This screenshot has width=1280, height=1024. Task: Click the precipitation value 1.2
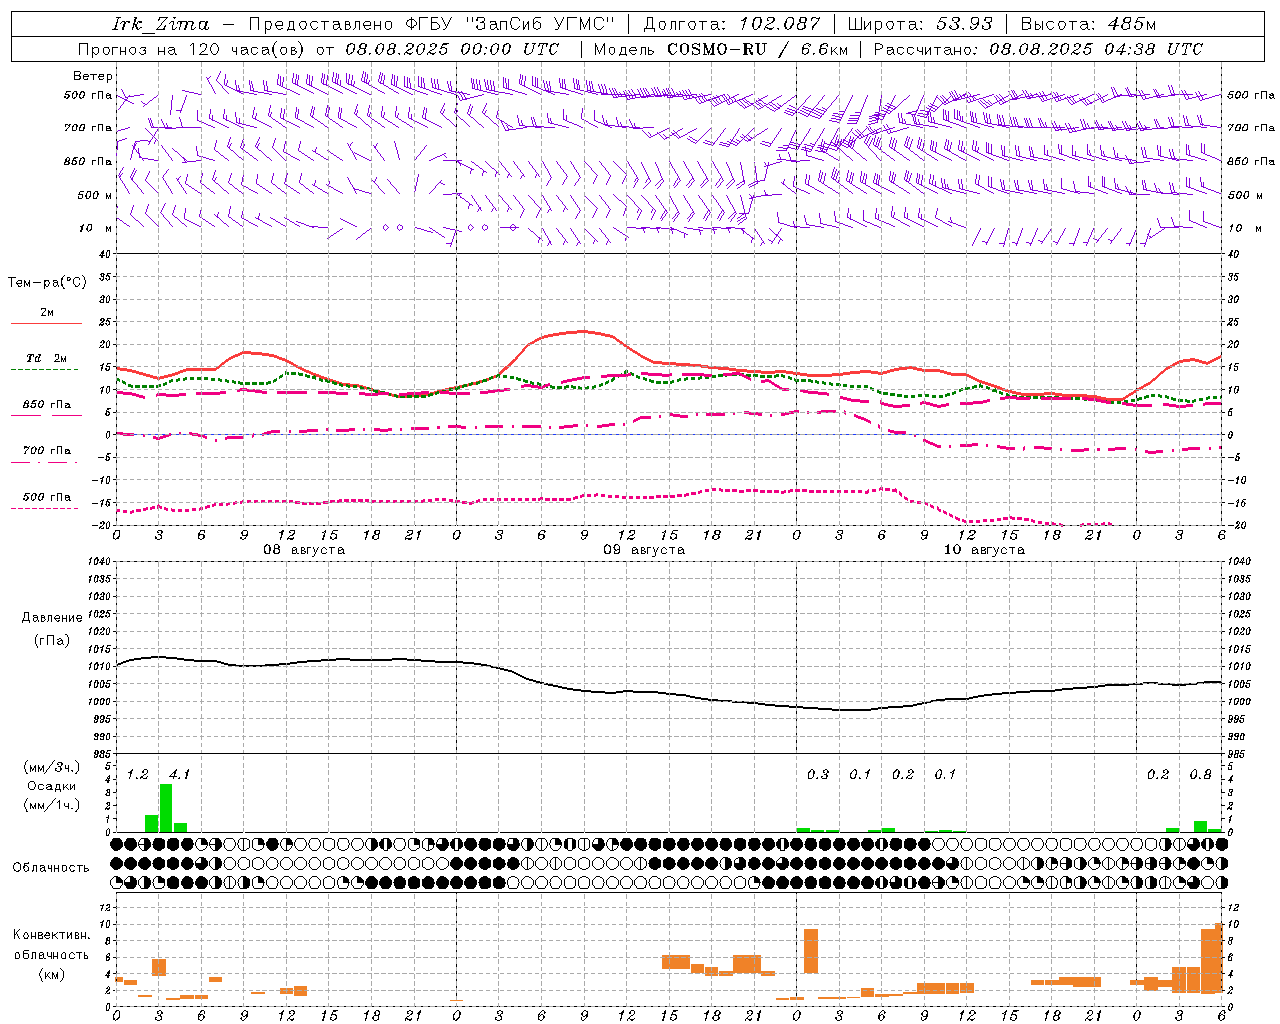[137, 774]
